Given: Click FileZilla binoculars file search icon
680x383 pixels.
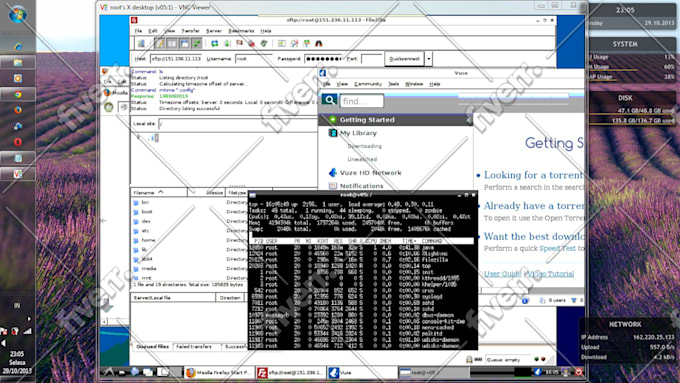Looking at the screenshot, I should click(319, 43).
